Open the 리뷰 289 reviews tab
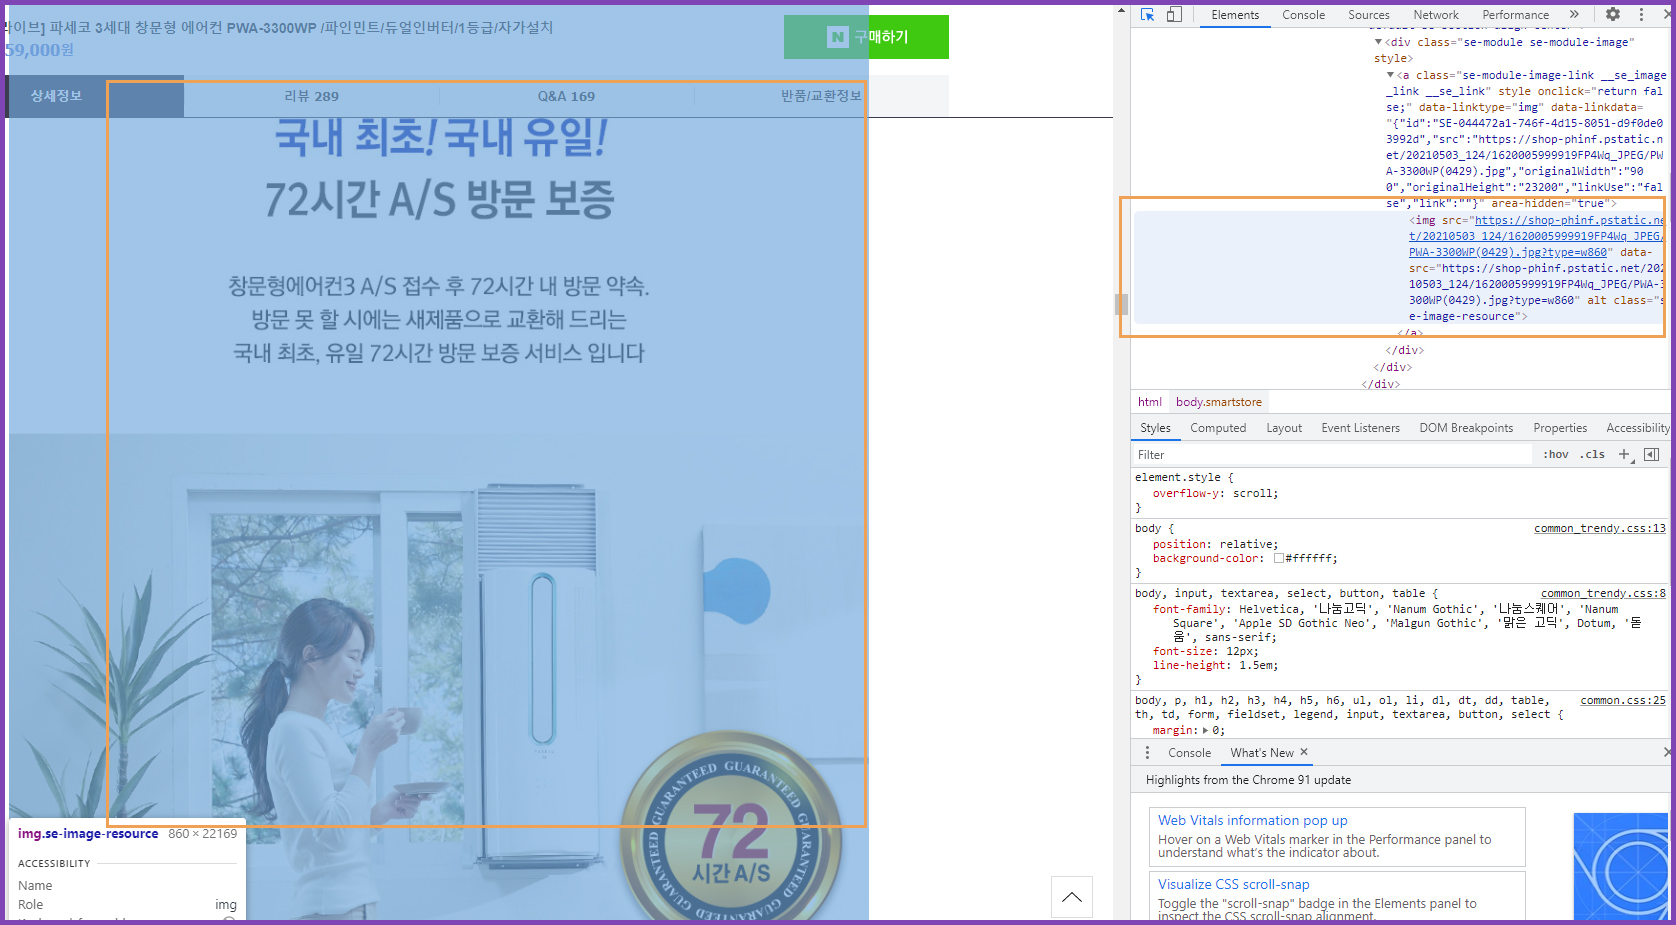1676x925 pixels. (311, 96)
